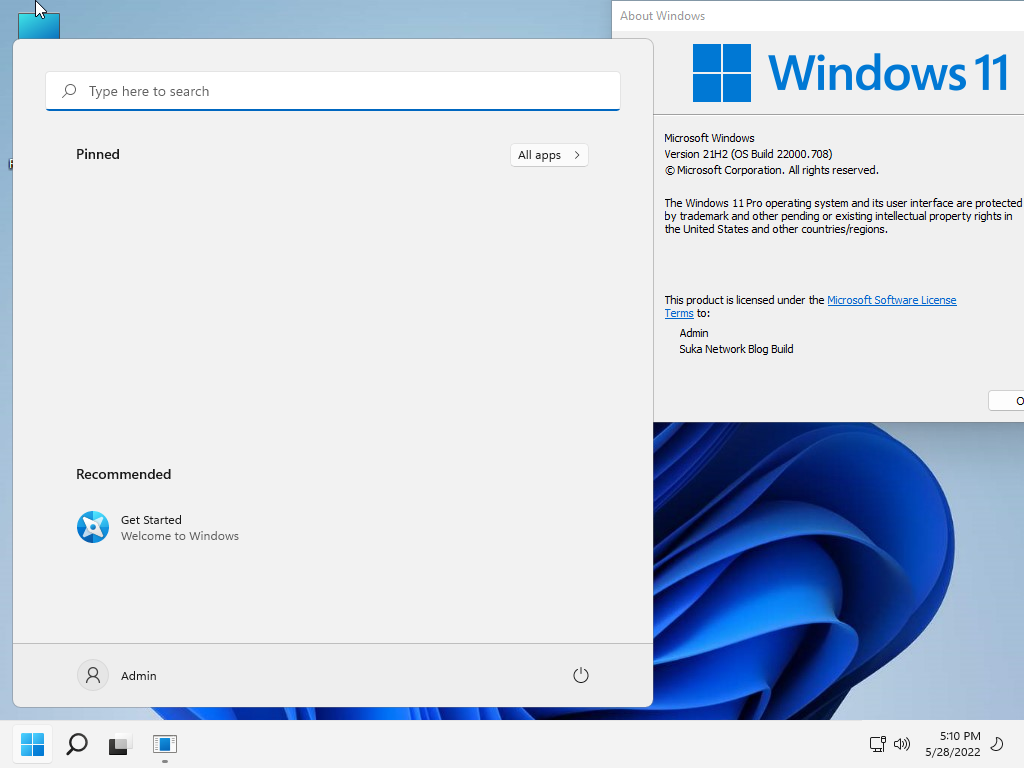Image resolution: width=1024 pixels, height=768 pixels.
Task: Click the licensed user Admin text in About dialog
Action: (694, 333)
